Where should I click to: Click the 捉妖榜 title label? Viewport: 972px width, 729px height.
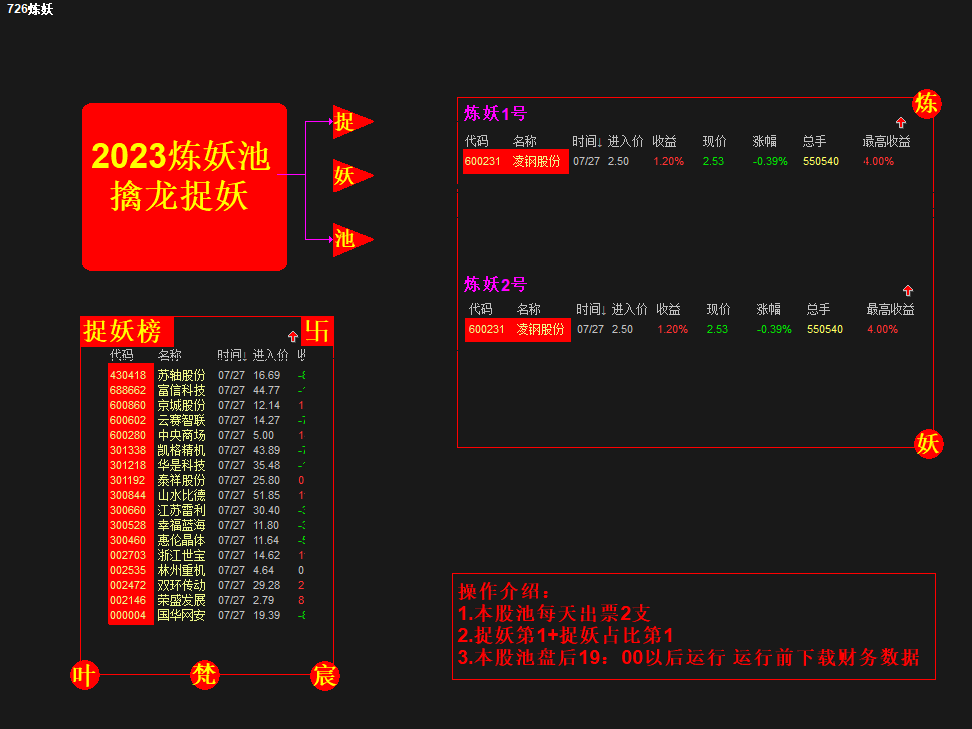point(127,331)
